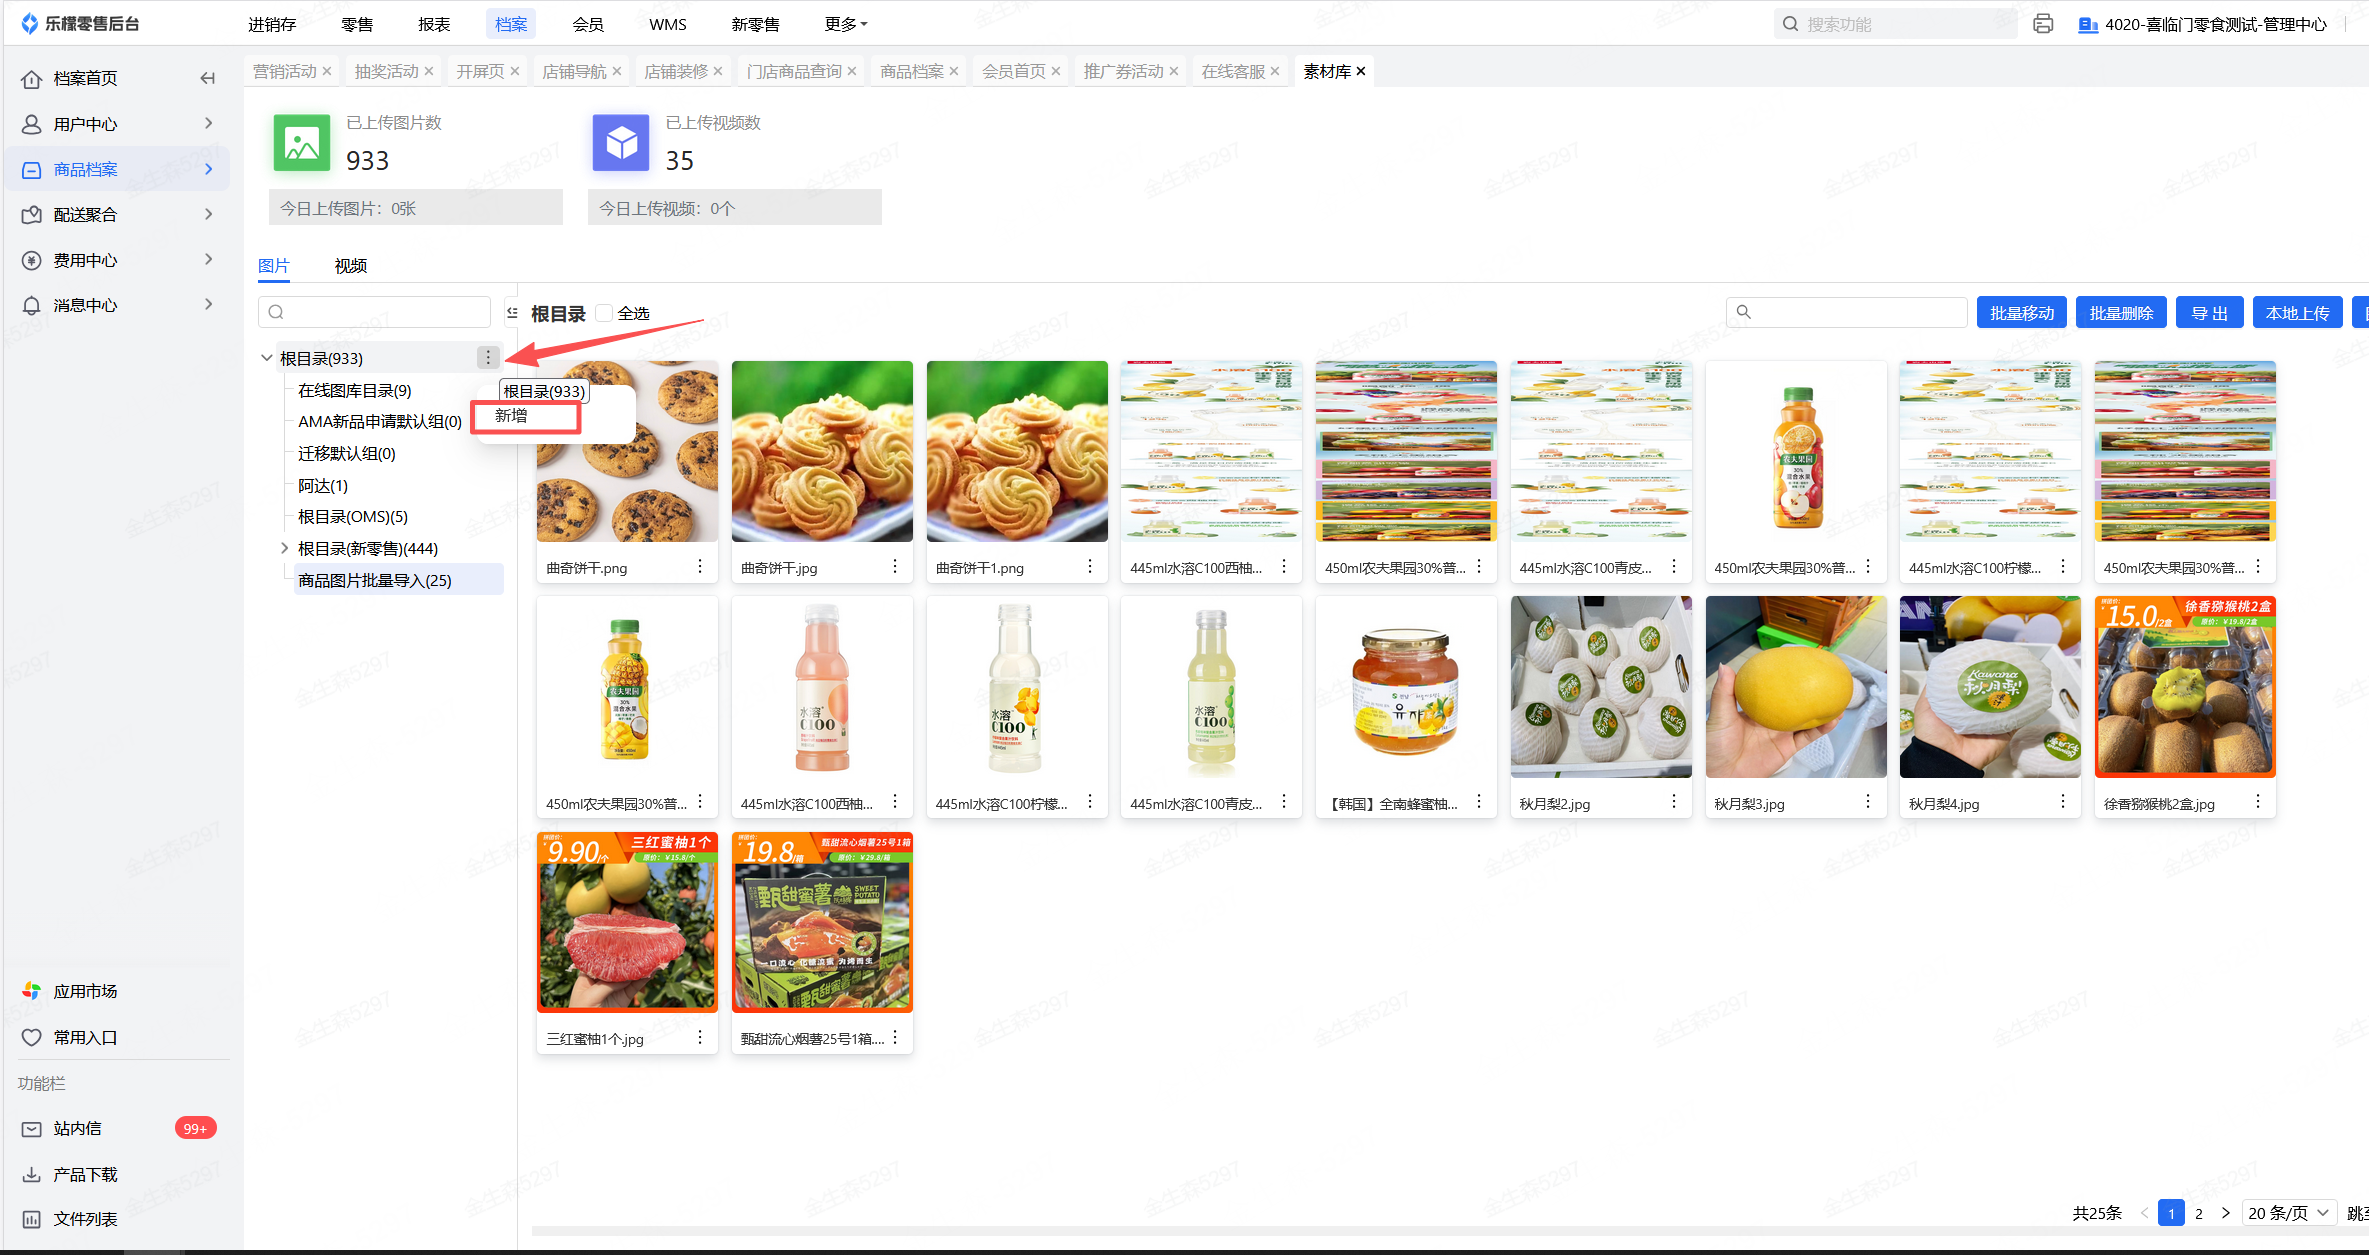Open 应用市场 colorful icon
This screenshot has height=1255, width=2369.
[x=32, y=991]
